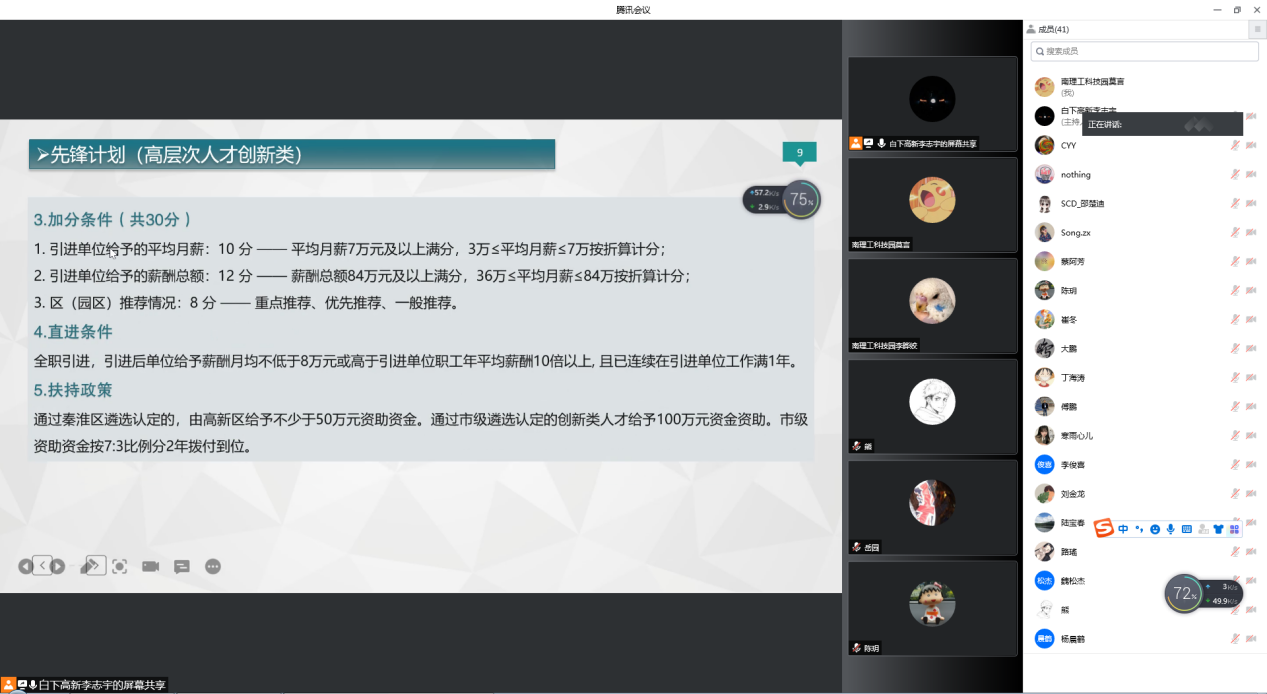Click the focus/capture icon in slide toolbar
This screenshot has width=1267, height=694.
coord(120,566)
